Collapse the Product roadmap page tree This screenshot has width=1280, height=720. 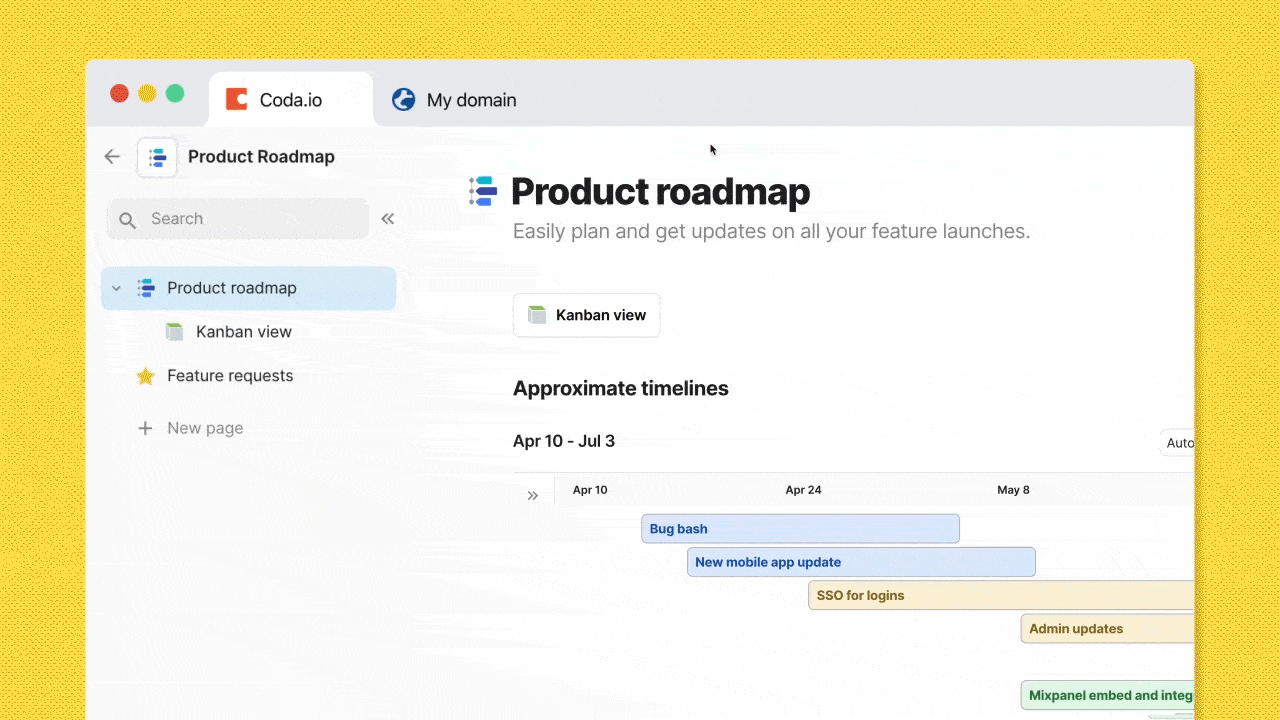pos(116,288)
